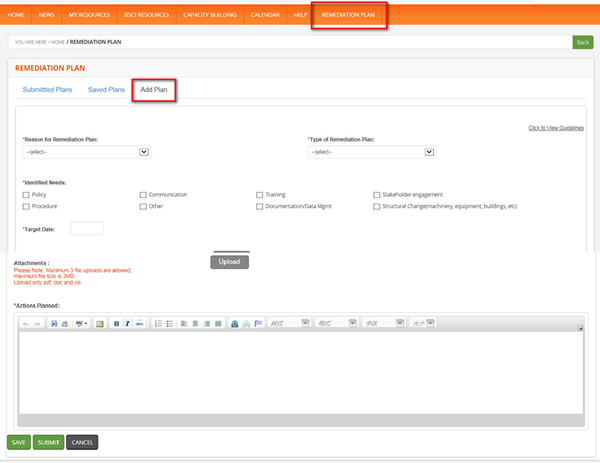This screenshot has height=463, width=600.
Task: Click the Target Date input field
Action: [86, 229]
